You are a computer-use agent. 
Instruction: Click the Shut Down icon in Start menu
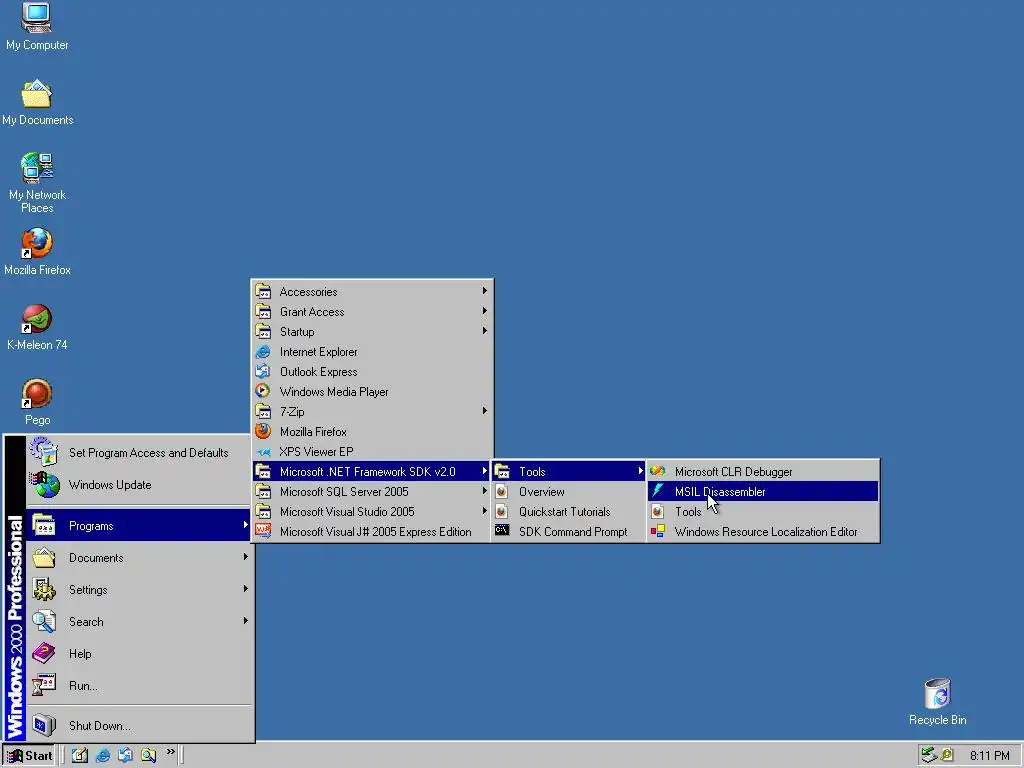44,725
